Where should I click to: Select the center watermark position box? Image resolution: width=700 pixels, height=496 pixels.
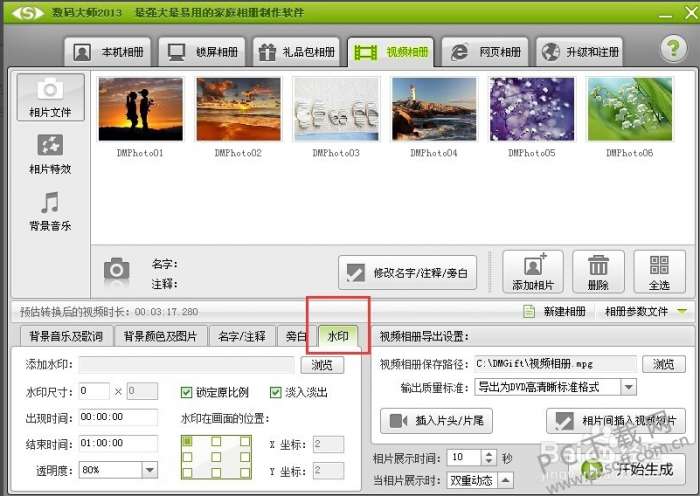pos(216,457)
